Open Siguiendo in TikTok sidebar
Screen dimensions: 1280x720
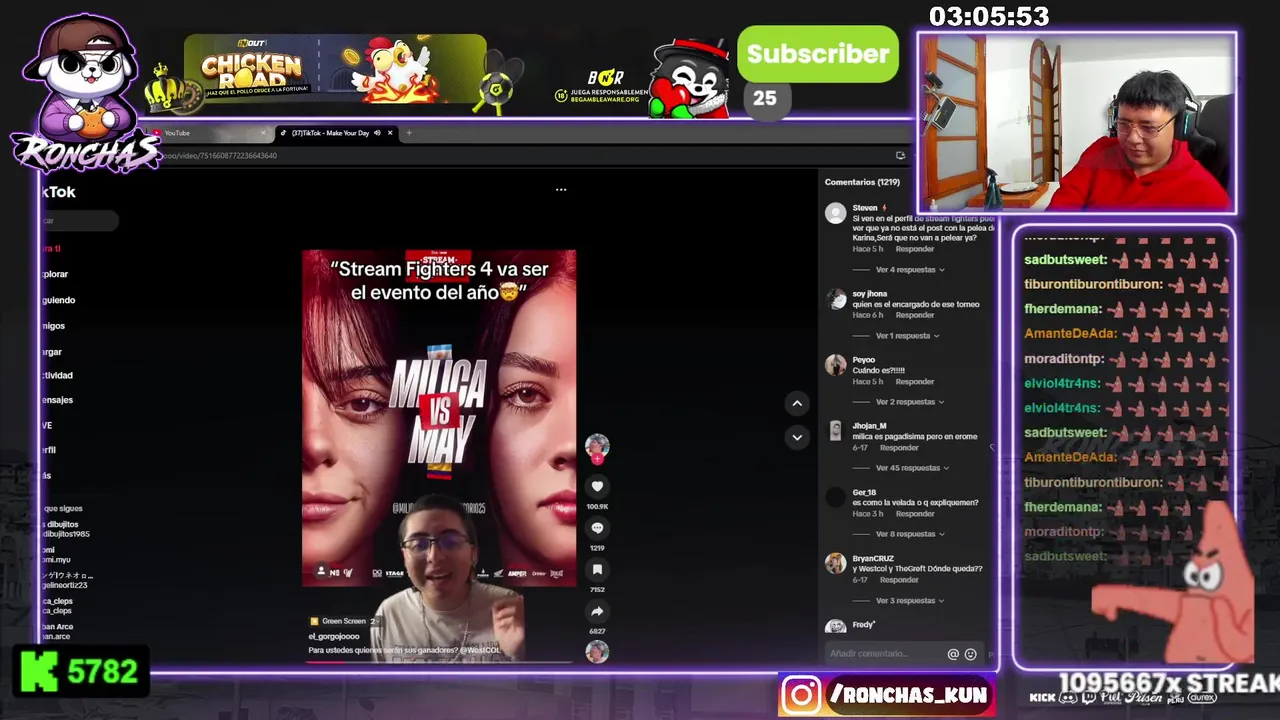(x=58, y=300)
